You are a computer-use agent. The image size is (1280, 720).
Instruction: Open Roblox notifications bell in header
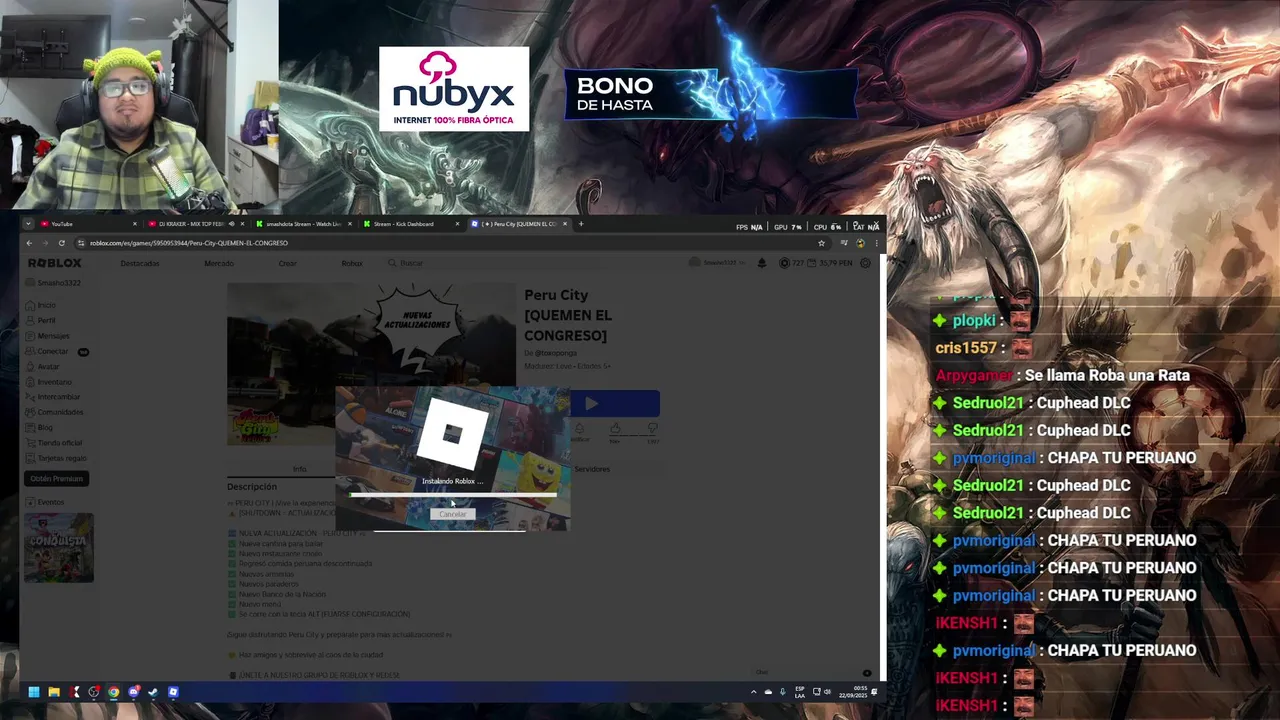(x=761, y=263)
